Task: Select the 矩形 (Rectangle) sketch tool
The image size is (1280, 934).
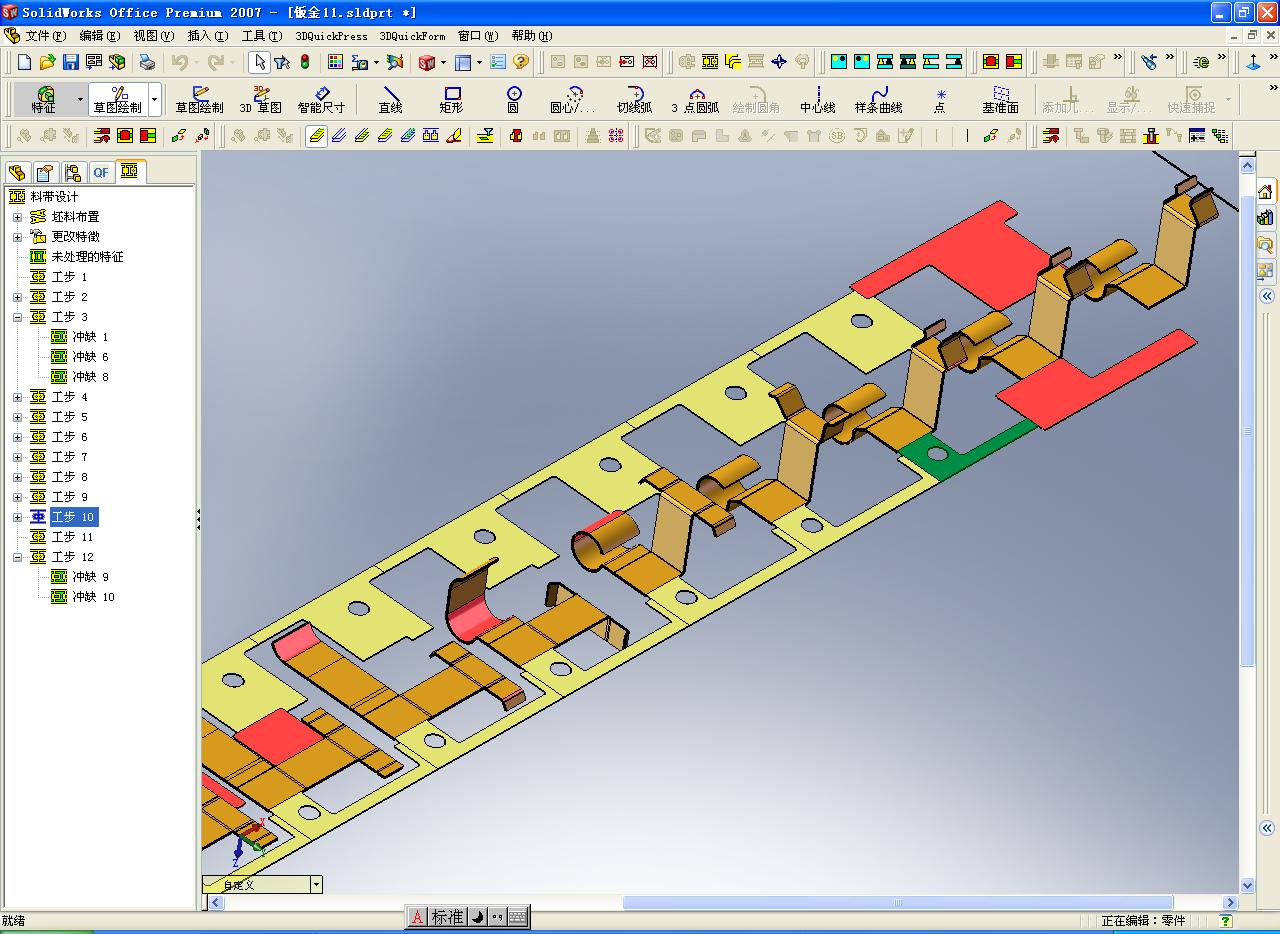Action: [452, 100]
